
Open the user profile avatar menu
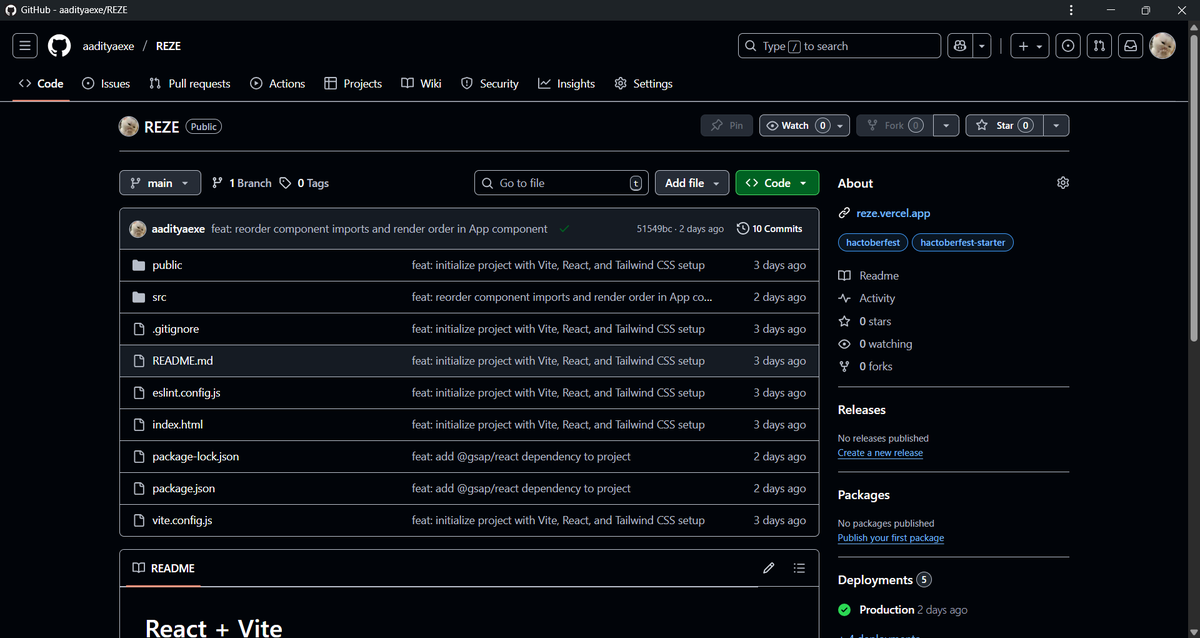[x=1162, y=46]
